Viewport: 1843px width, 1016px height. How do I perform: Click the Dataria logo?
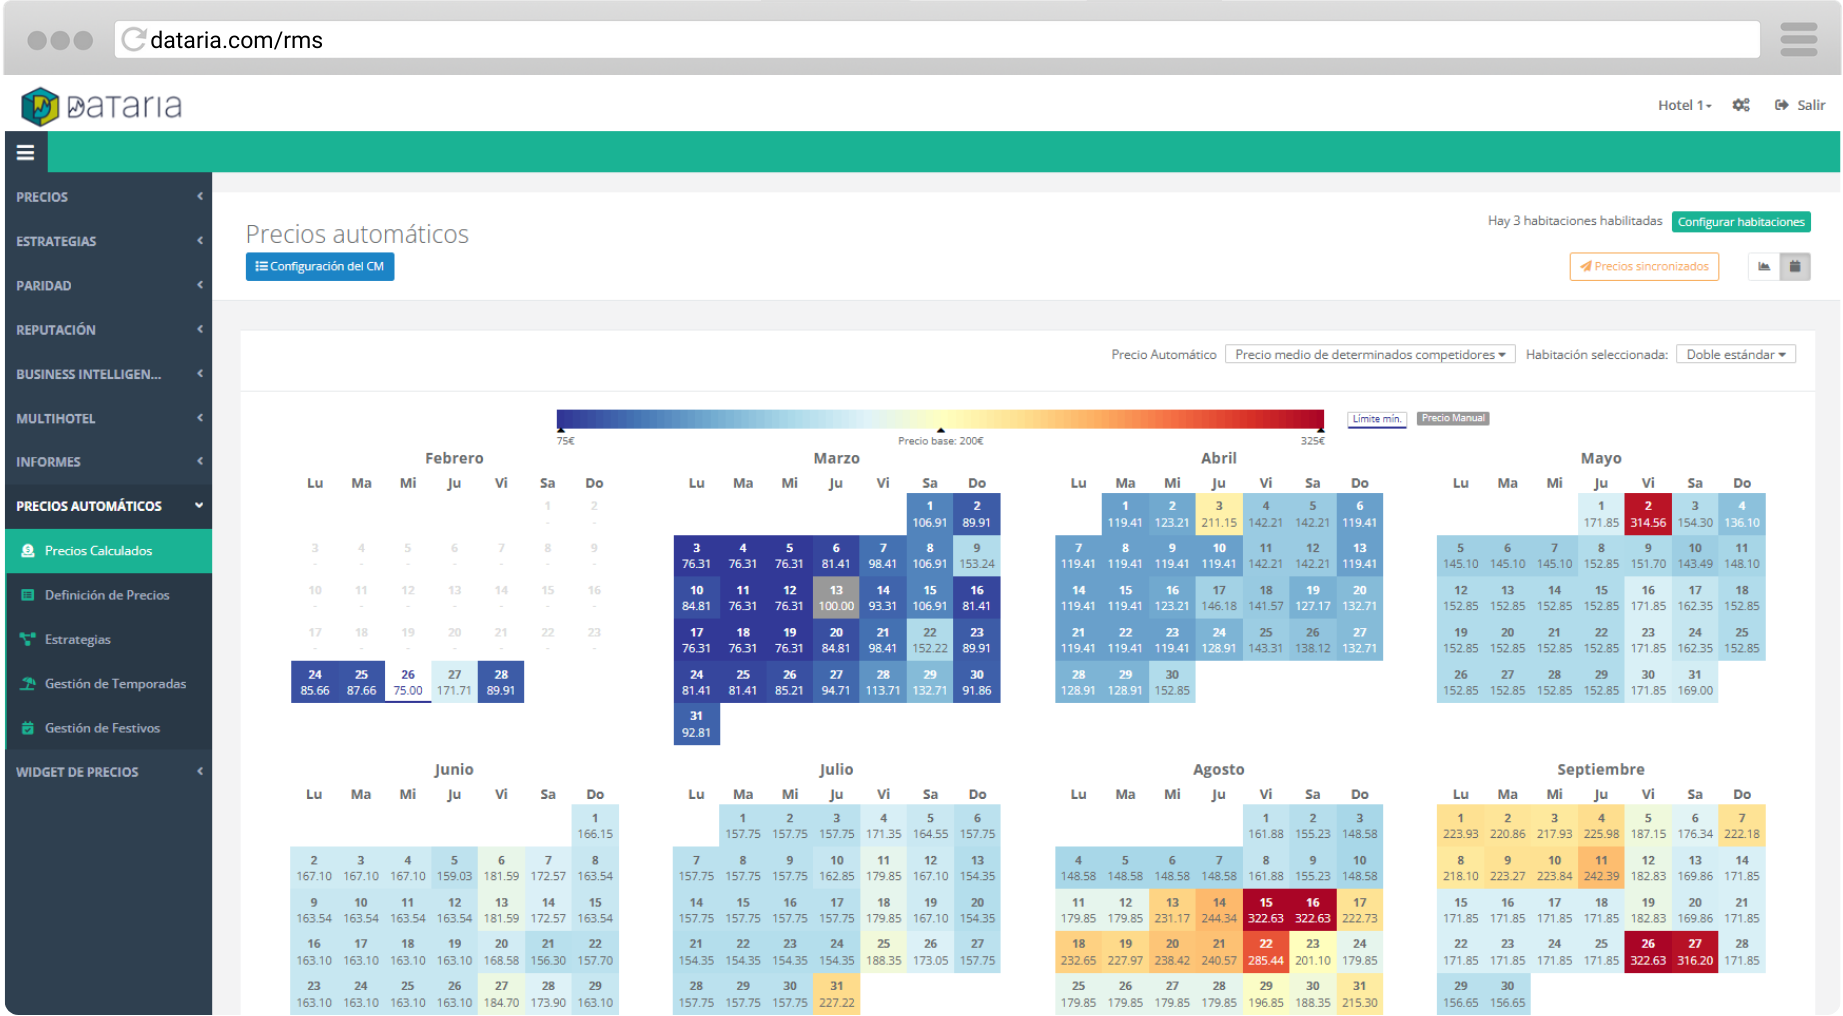pos(101,105)
